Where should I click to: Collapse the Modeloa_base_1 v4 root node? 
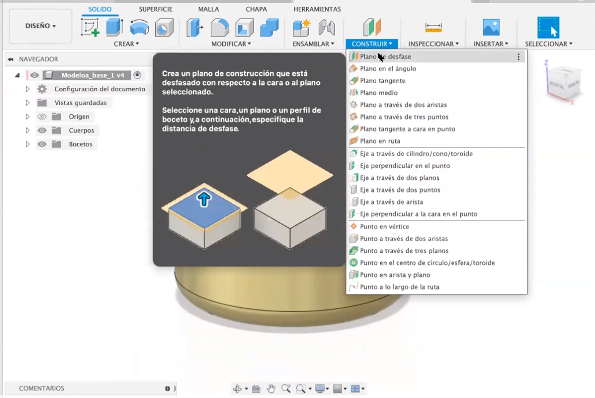click(x=17, y=75)
